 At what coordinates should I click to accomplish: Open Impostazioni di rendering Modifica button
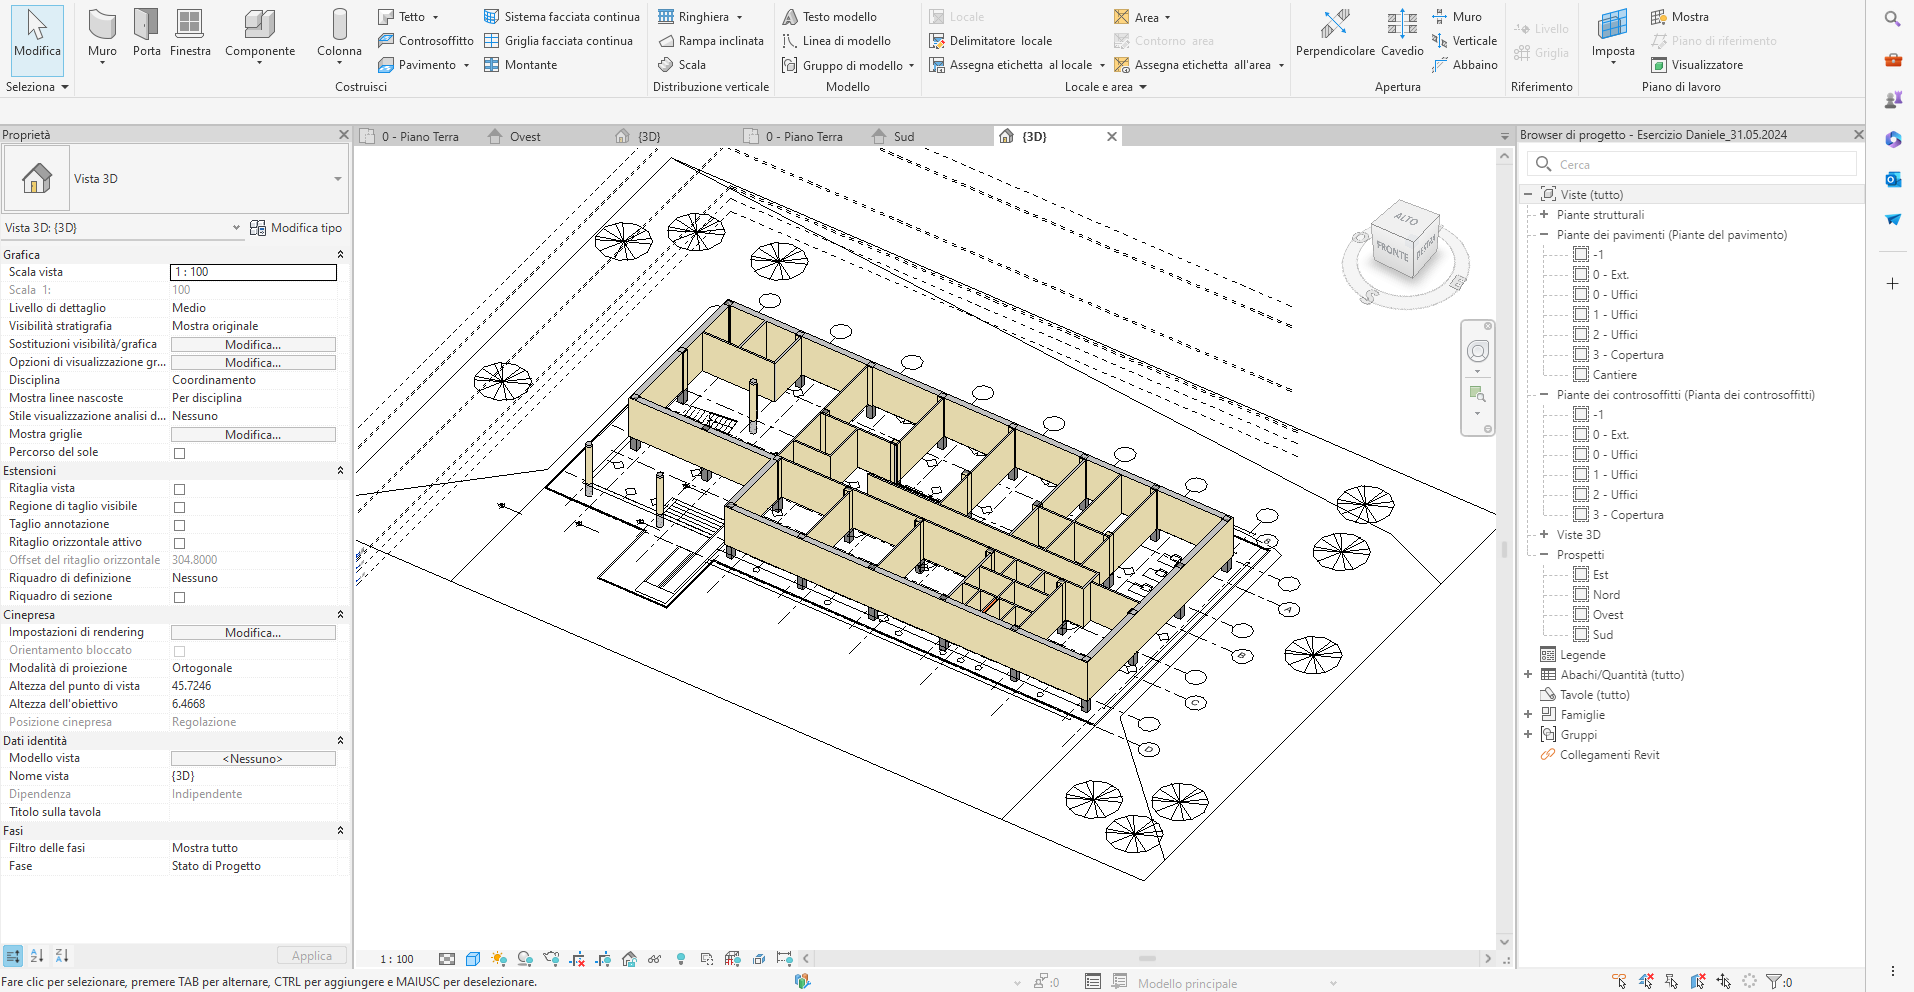click(x=253, y=633)
